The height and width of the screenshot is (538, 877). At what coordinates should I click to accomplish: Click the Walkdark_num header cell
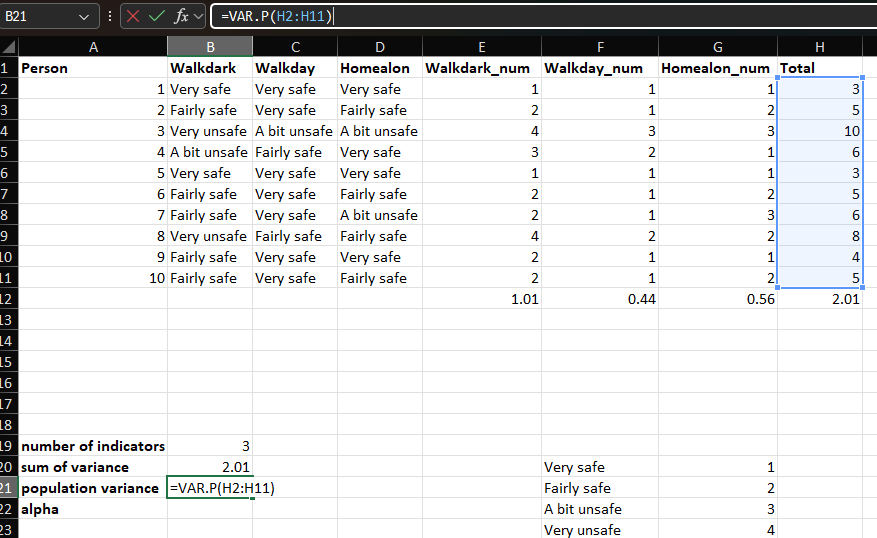pos(482,68)
